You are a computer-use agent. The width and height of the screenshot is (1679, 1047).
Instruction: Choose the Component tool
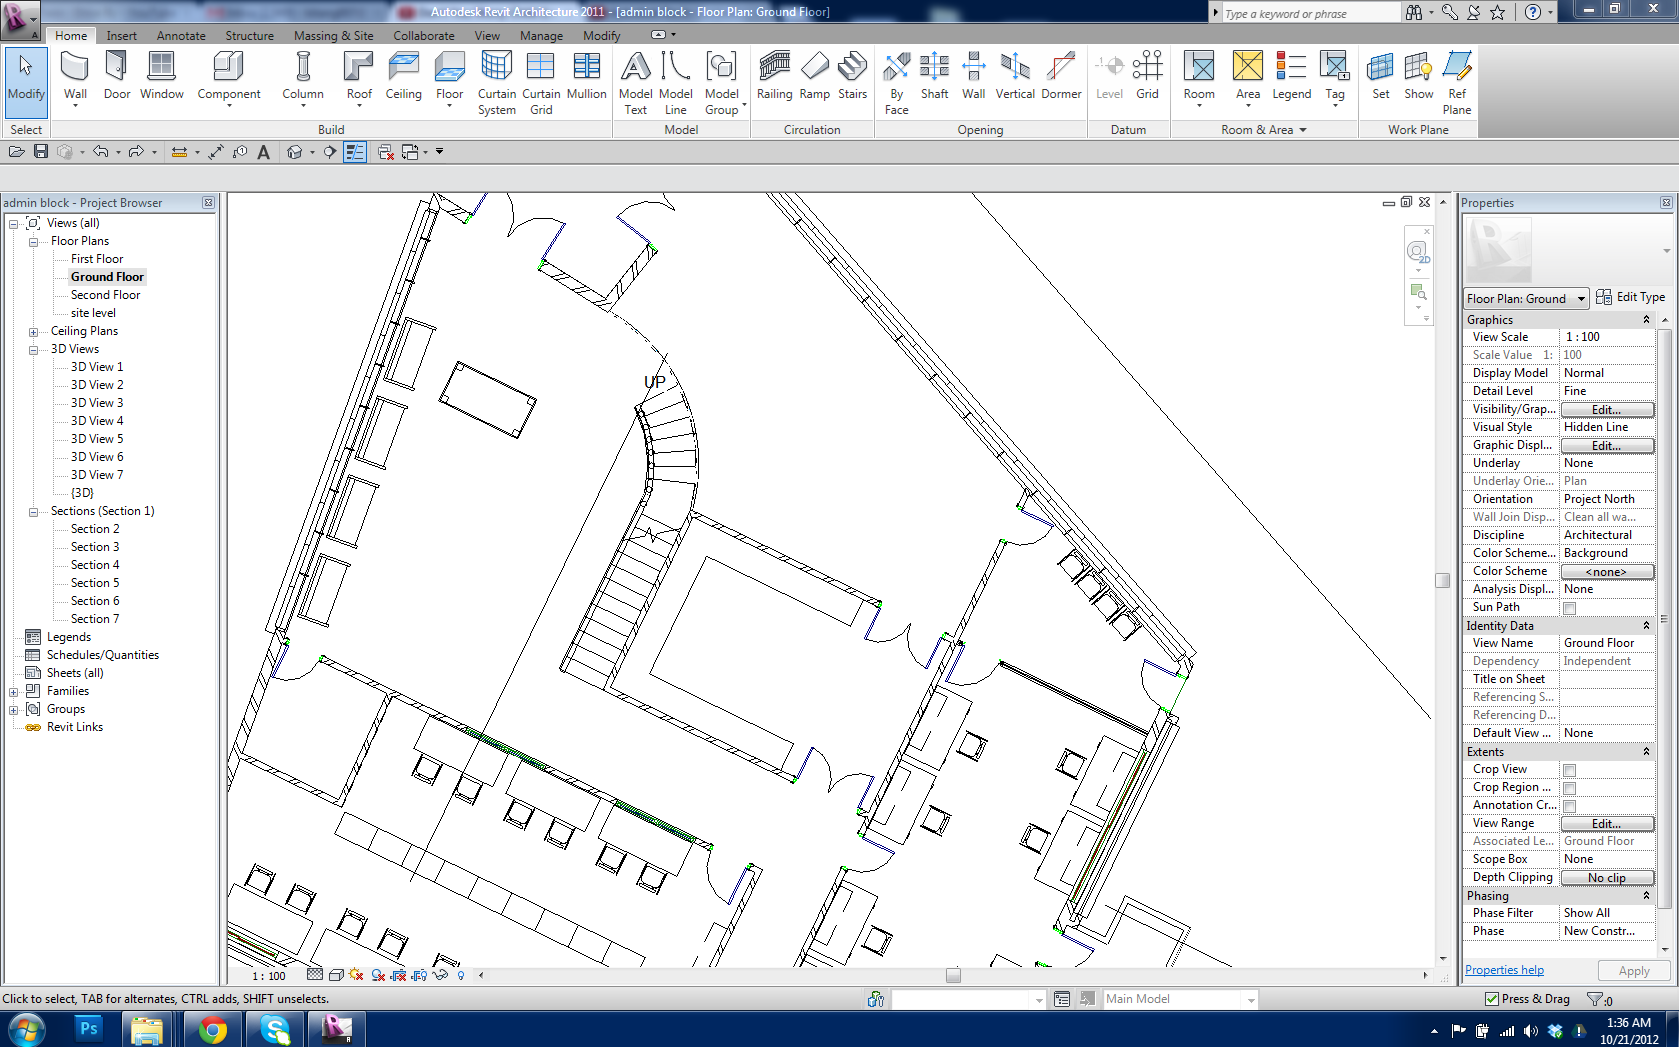click(x=229, y=77)
